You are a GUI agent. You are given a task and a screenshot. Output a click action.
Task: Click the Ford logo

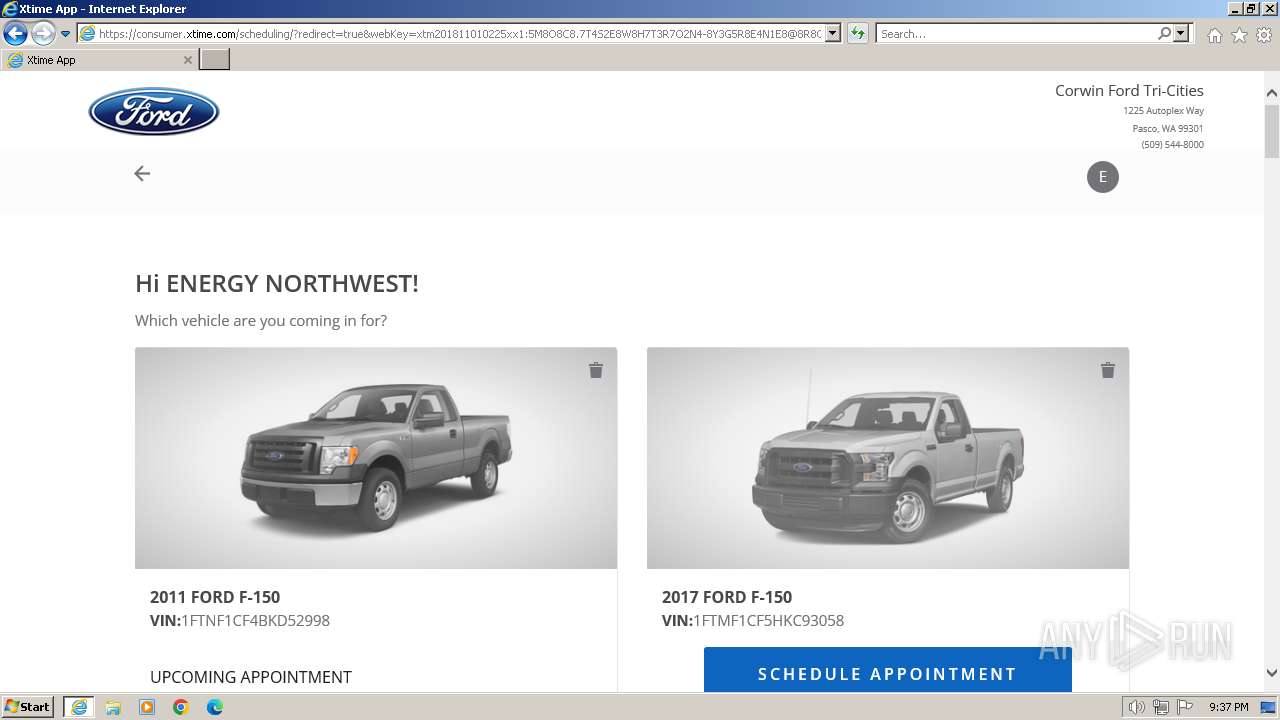pos(154,111)
